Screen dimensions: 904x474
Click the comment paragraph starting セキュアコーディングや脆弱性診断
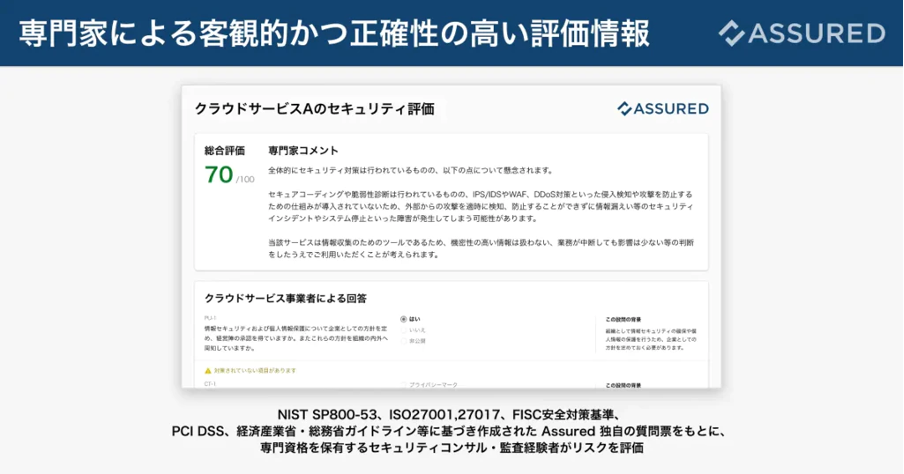click(481, 206)
